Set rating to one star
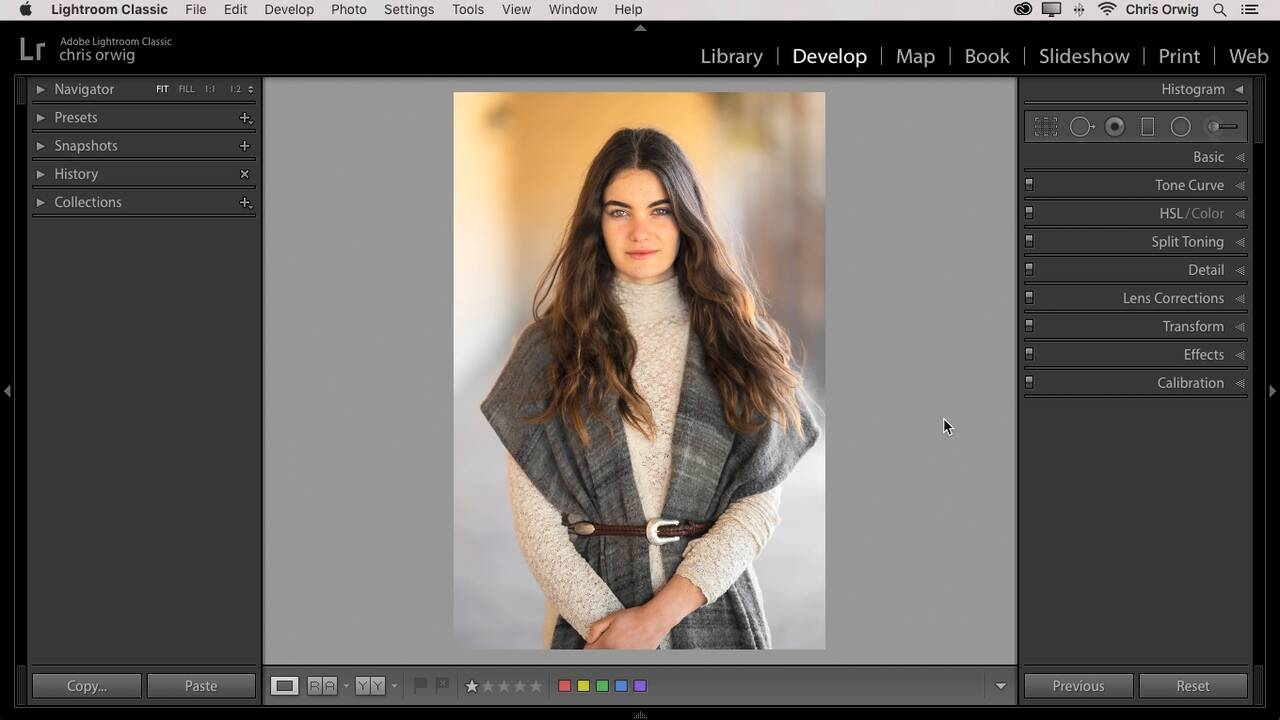The image size is (1280, 720). tap(472, 686)
